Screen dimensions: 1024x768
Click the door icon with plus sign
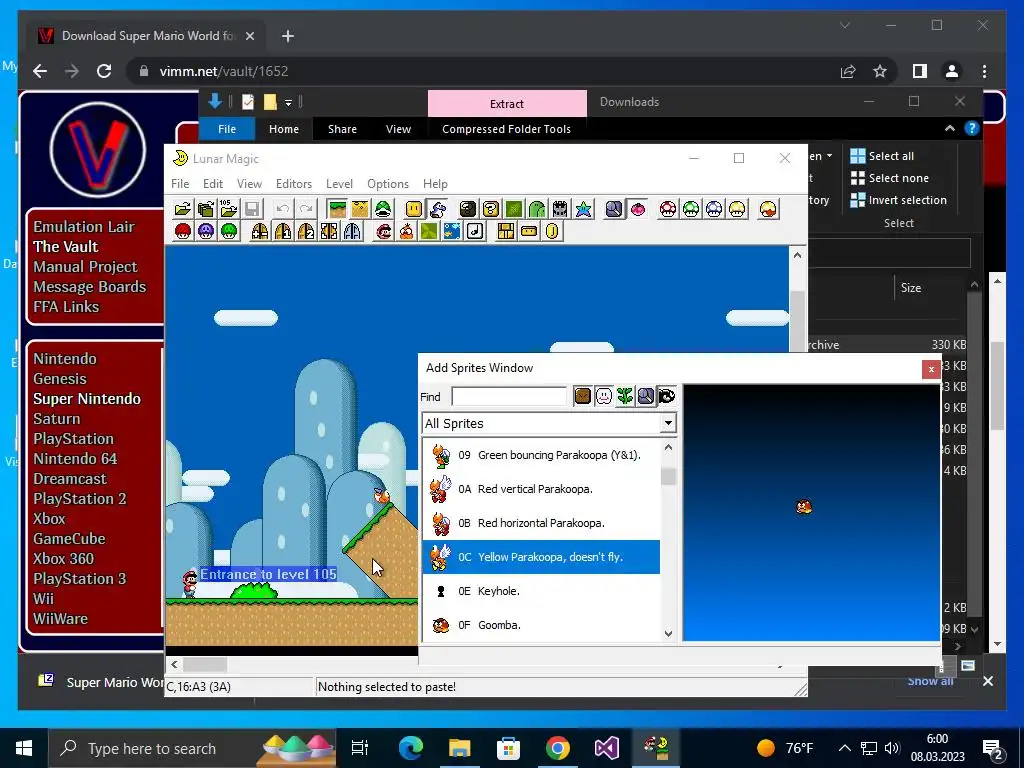[x=260, y=231]
